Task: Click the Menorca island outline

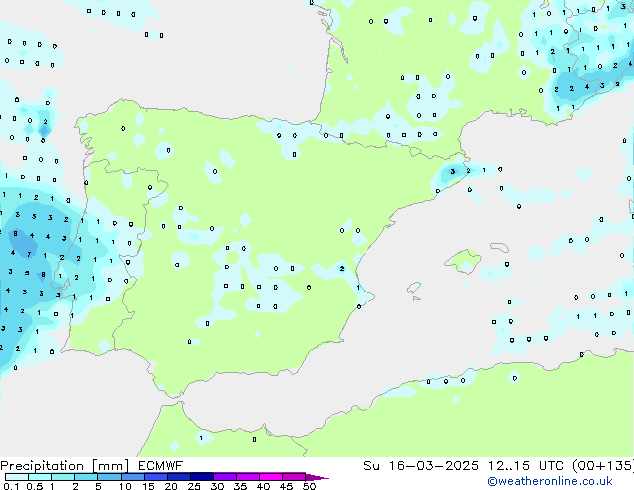Action: coord(499,247)
